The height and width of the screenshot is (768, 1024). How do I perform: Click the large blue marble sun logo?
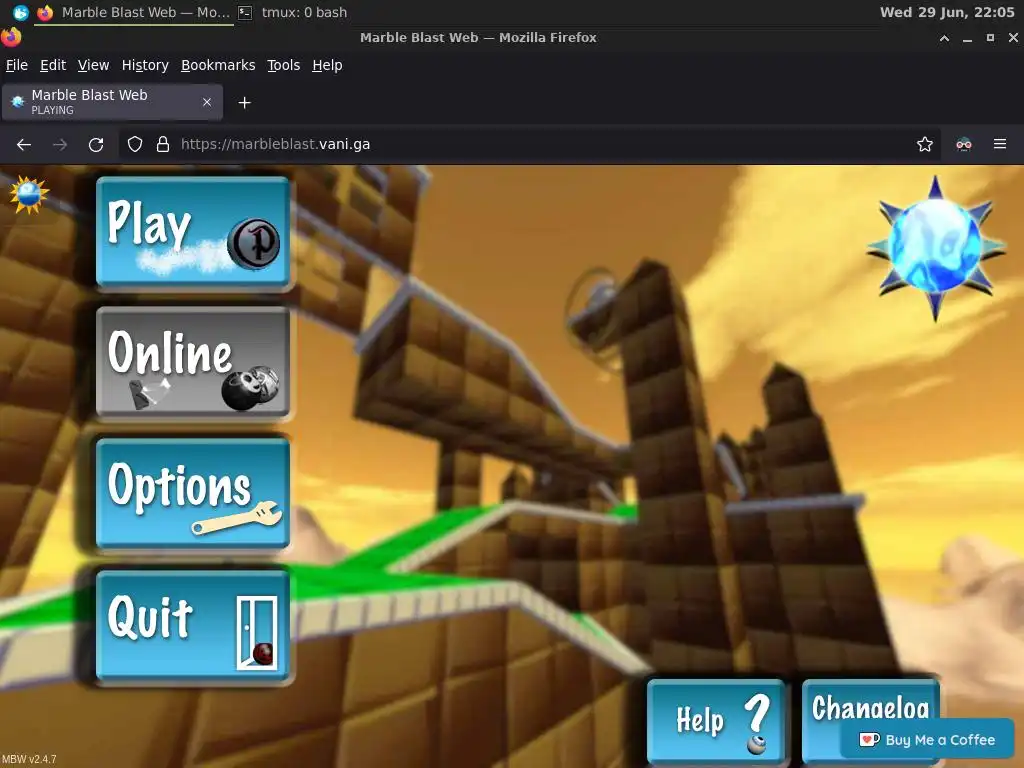pyautogui.click(x=935, y=248)
